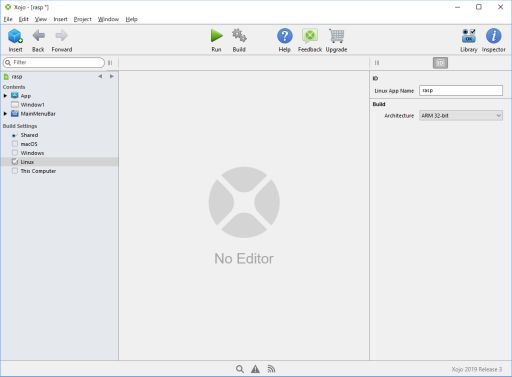Build the project with gears icon

(x=239, y=36)
